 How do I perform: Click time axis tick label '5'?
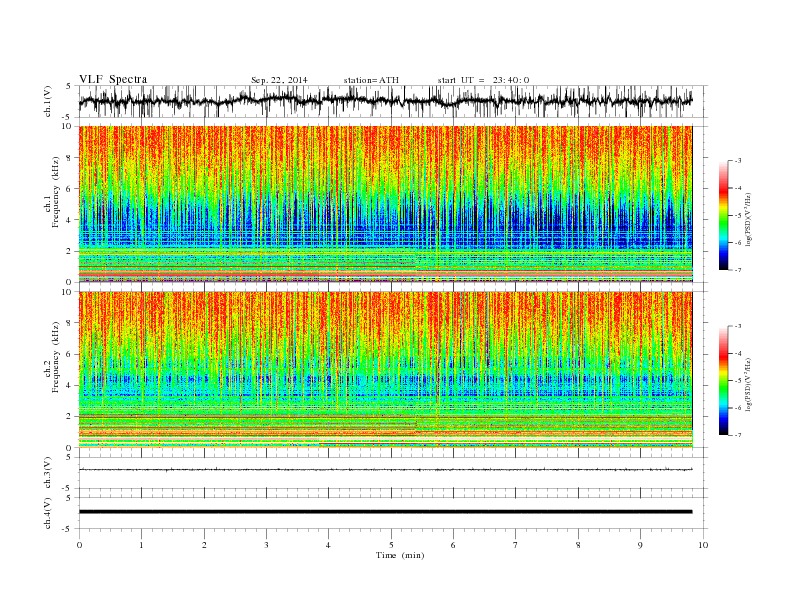tap(391, 545)
